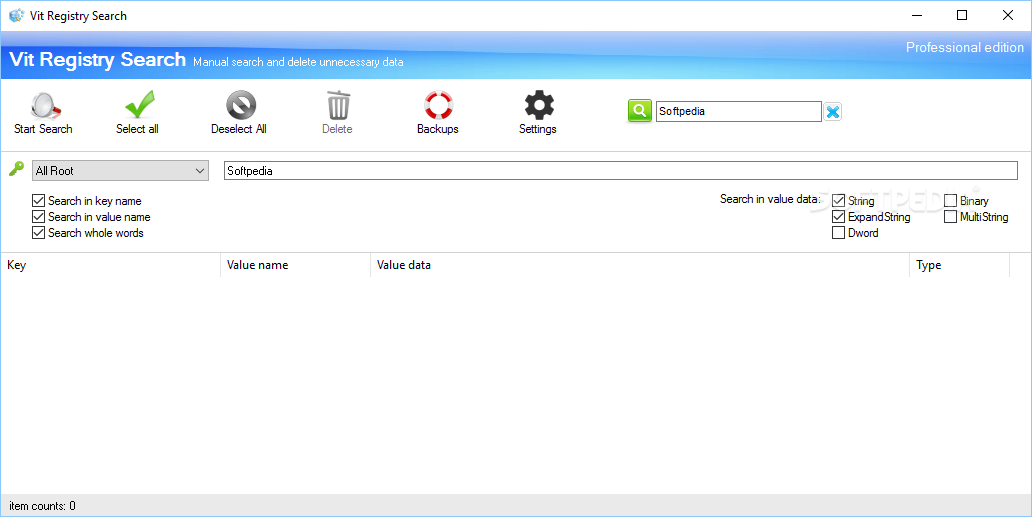The image size is (1032, 517).
Task: Click the Professional edition label
Action: click(965, 47)
